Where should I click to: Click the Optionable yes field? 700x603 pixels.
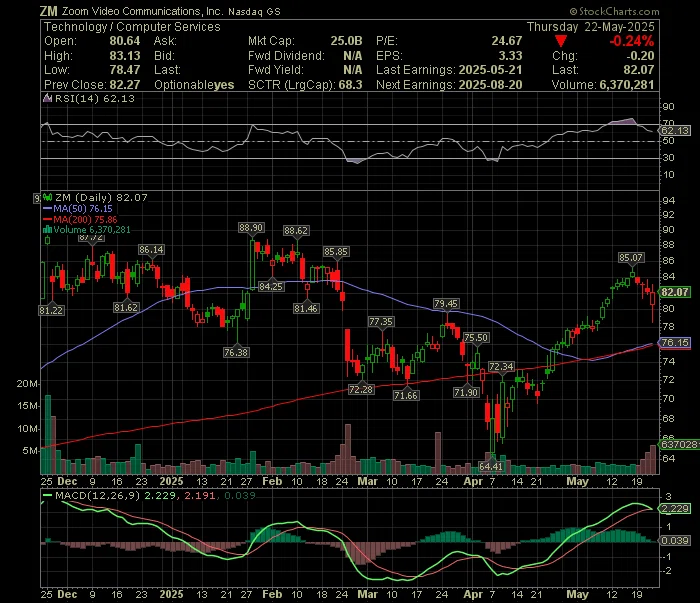point(194,85)
